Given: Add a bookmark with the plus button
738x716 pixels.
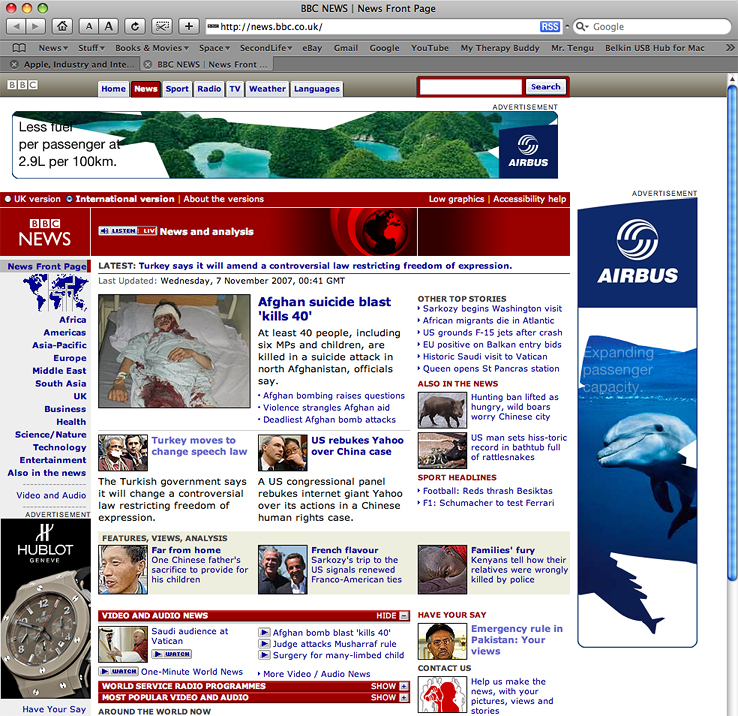Looking at the screenshot, I should 189,26.
